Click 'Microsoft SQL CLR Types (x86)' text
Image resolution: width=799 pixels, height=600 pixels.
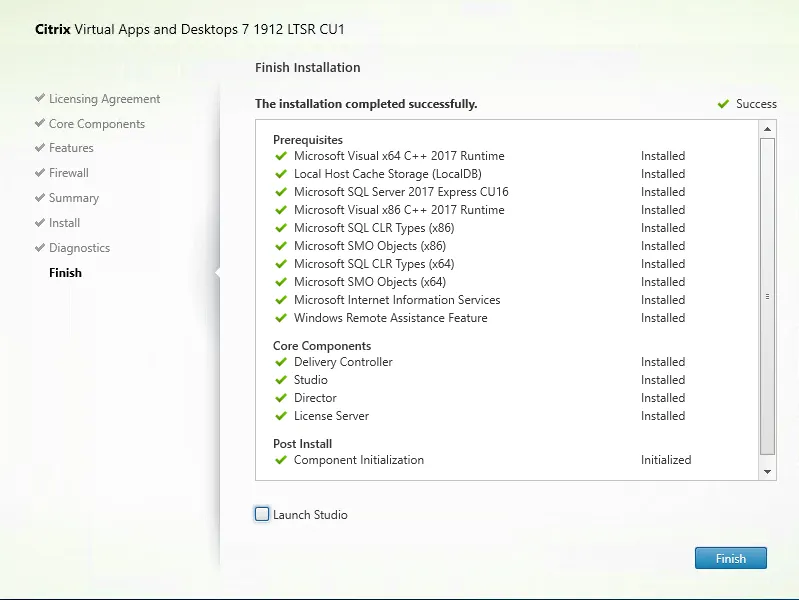(x=374, y=228)
